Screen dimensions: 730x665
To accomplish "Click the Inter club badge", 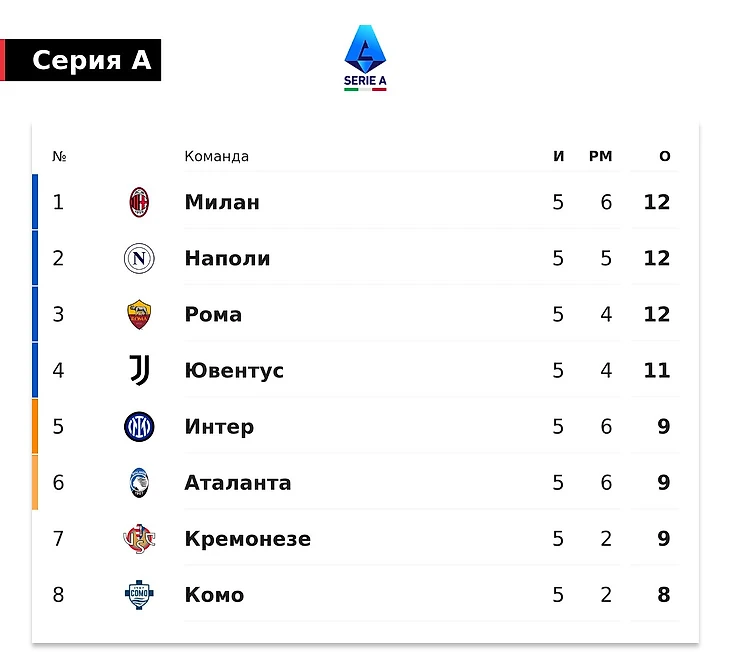I will pyautogui.click(x=139, y=427).
